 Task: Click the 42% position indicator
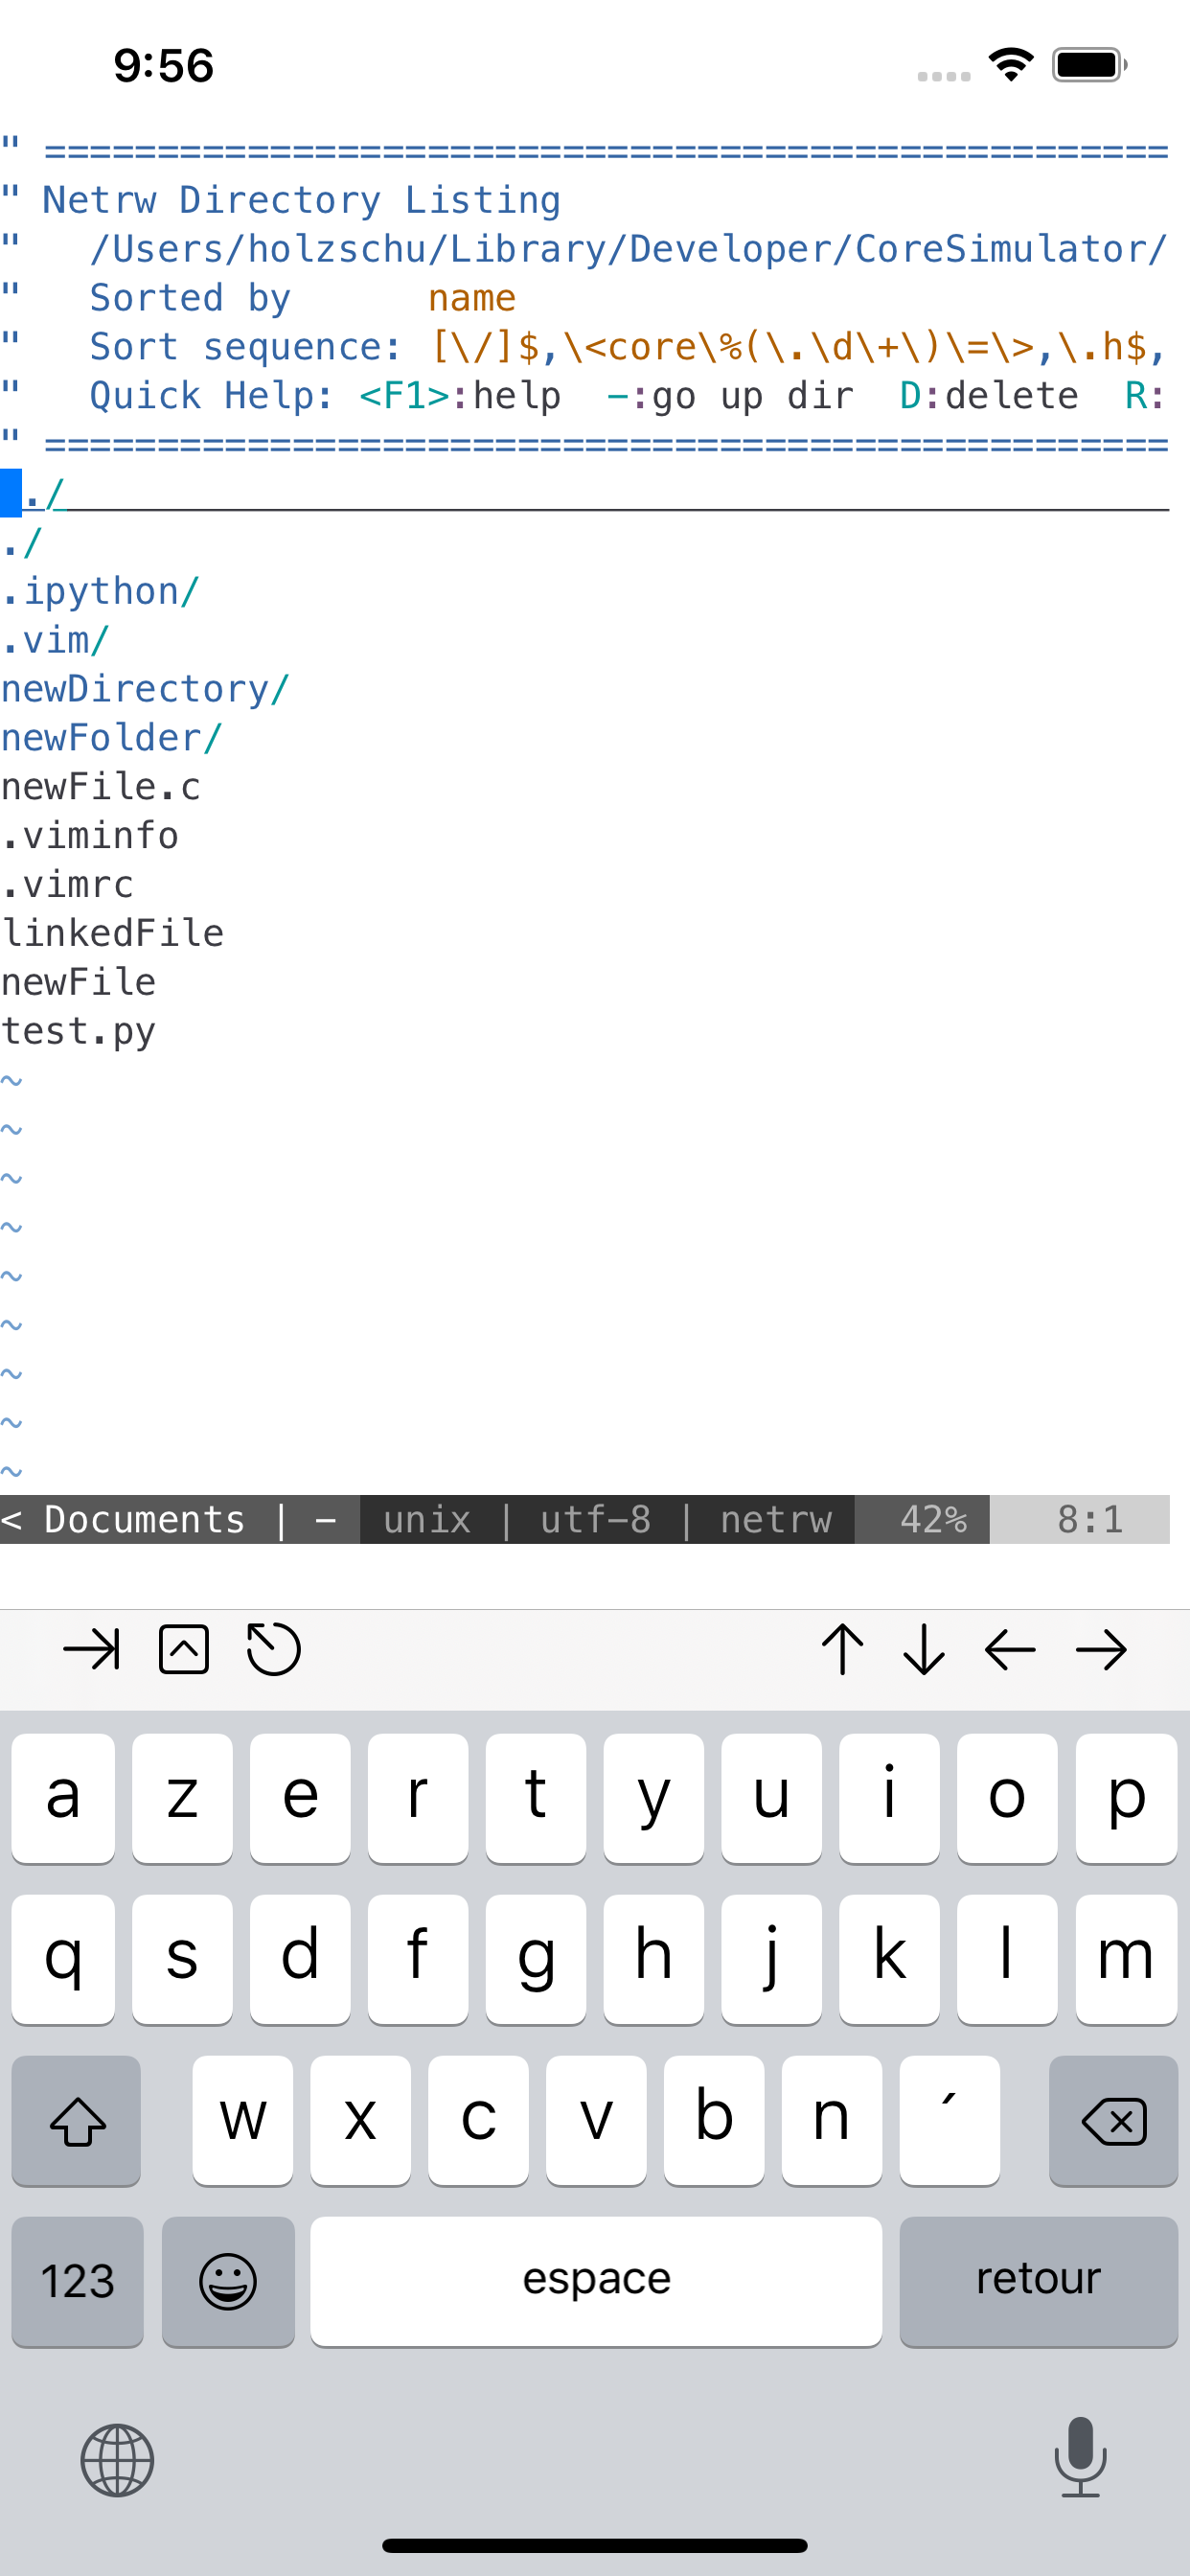tap(933, 1519)
